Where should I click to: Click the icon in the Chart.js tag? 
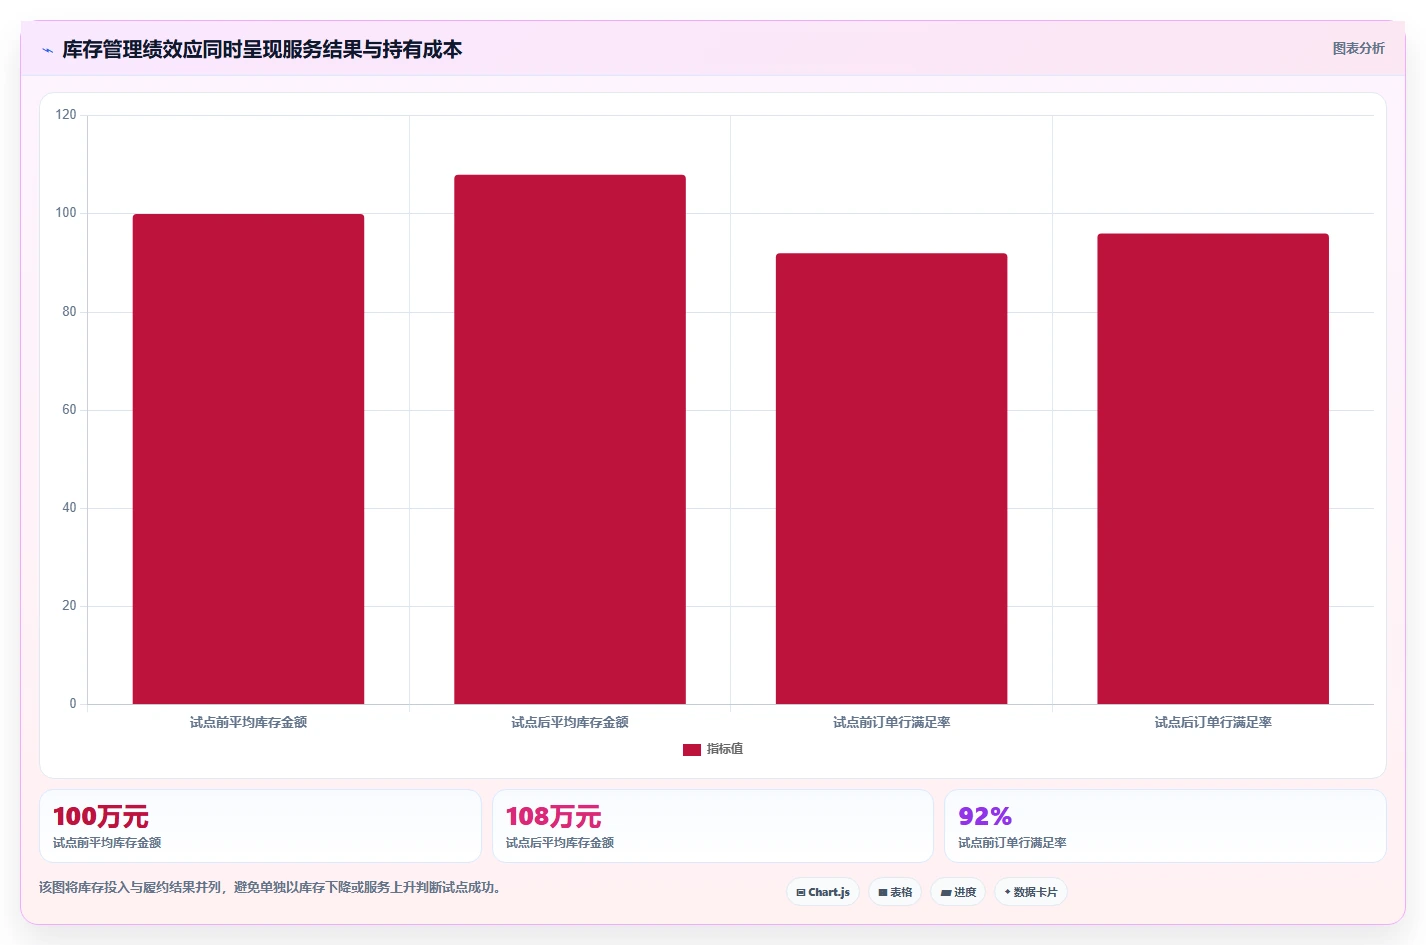tap(801, 892)
